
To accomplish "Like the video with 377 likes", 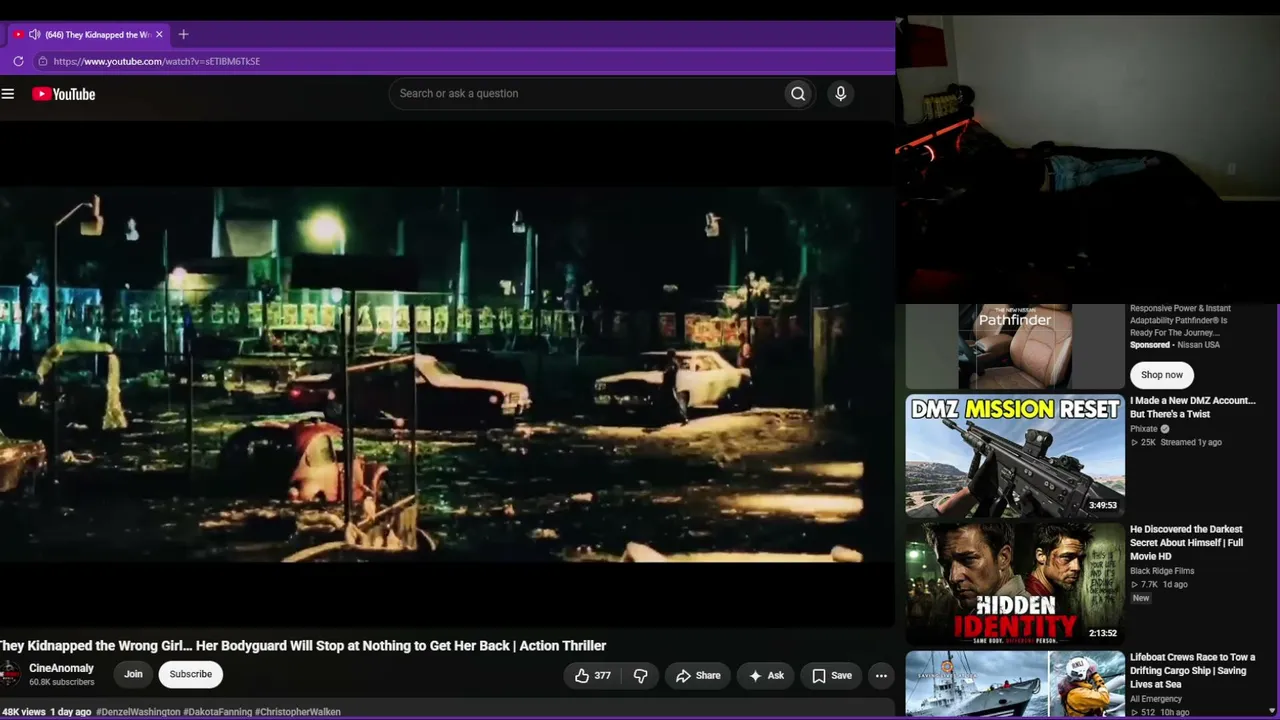I will [x=592, y=676].
